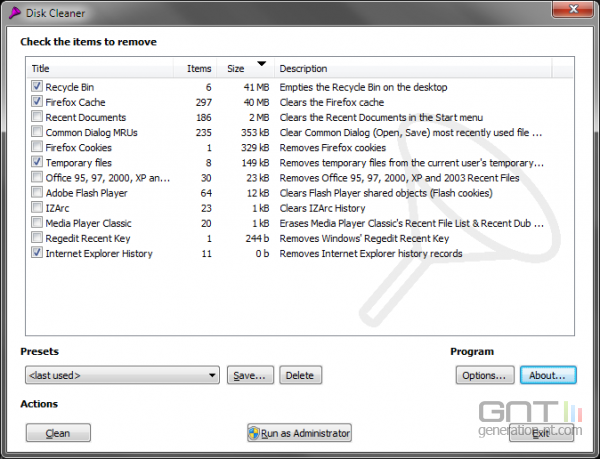This screenshot has height=459, width=600.
Task: Uncheck the Firefox Cache checkbox
Action: 37,101
